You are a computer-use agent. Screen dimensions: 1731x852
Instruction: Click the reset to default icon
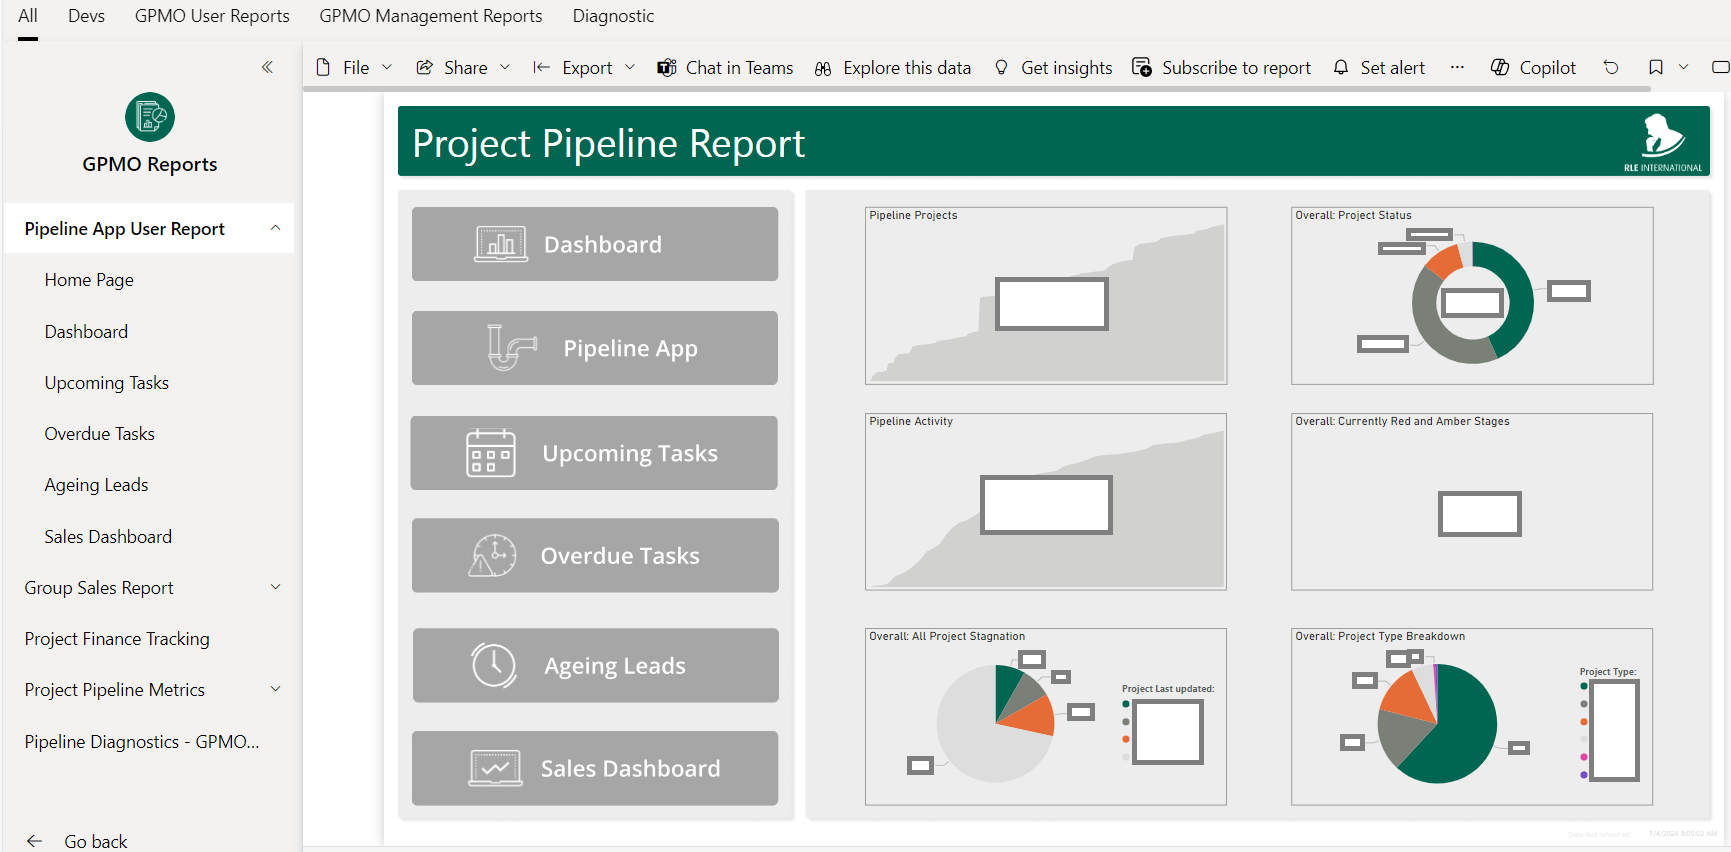[x=1611, y=67]
